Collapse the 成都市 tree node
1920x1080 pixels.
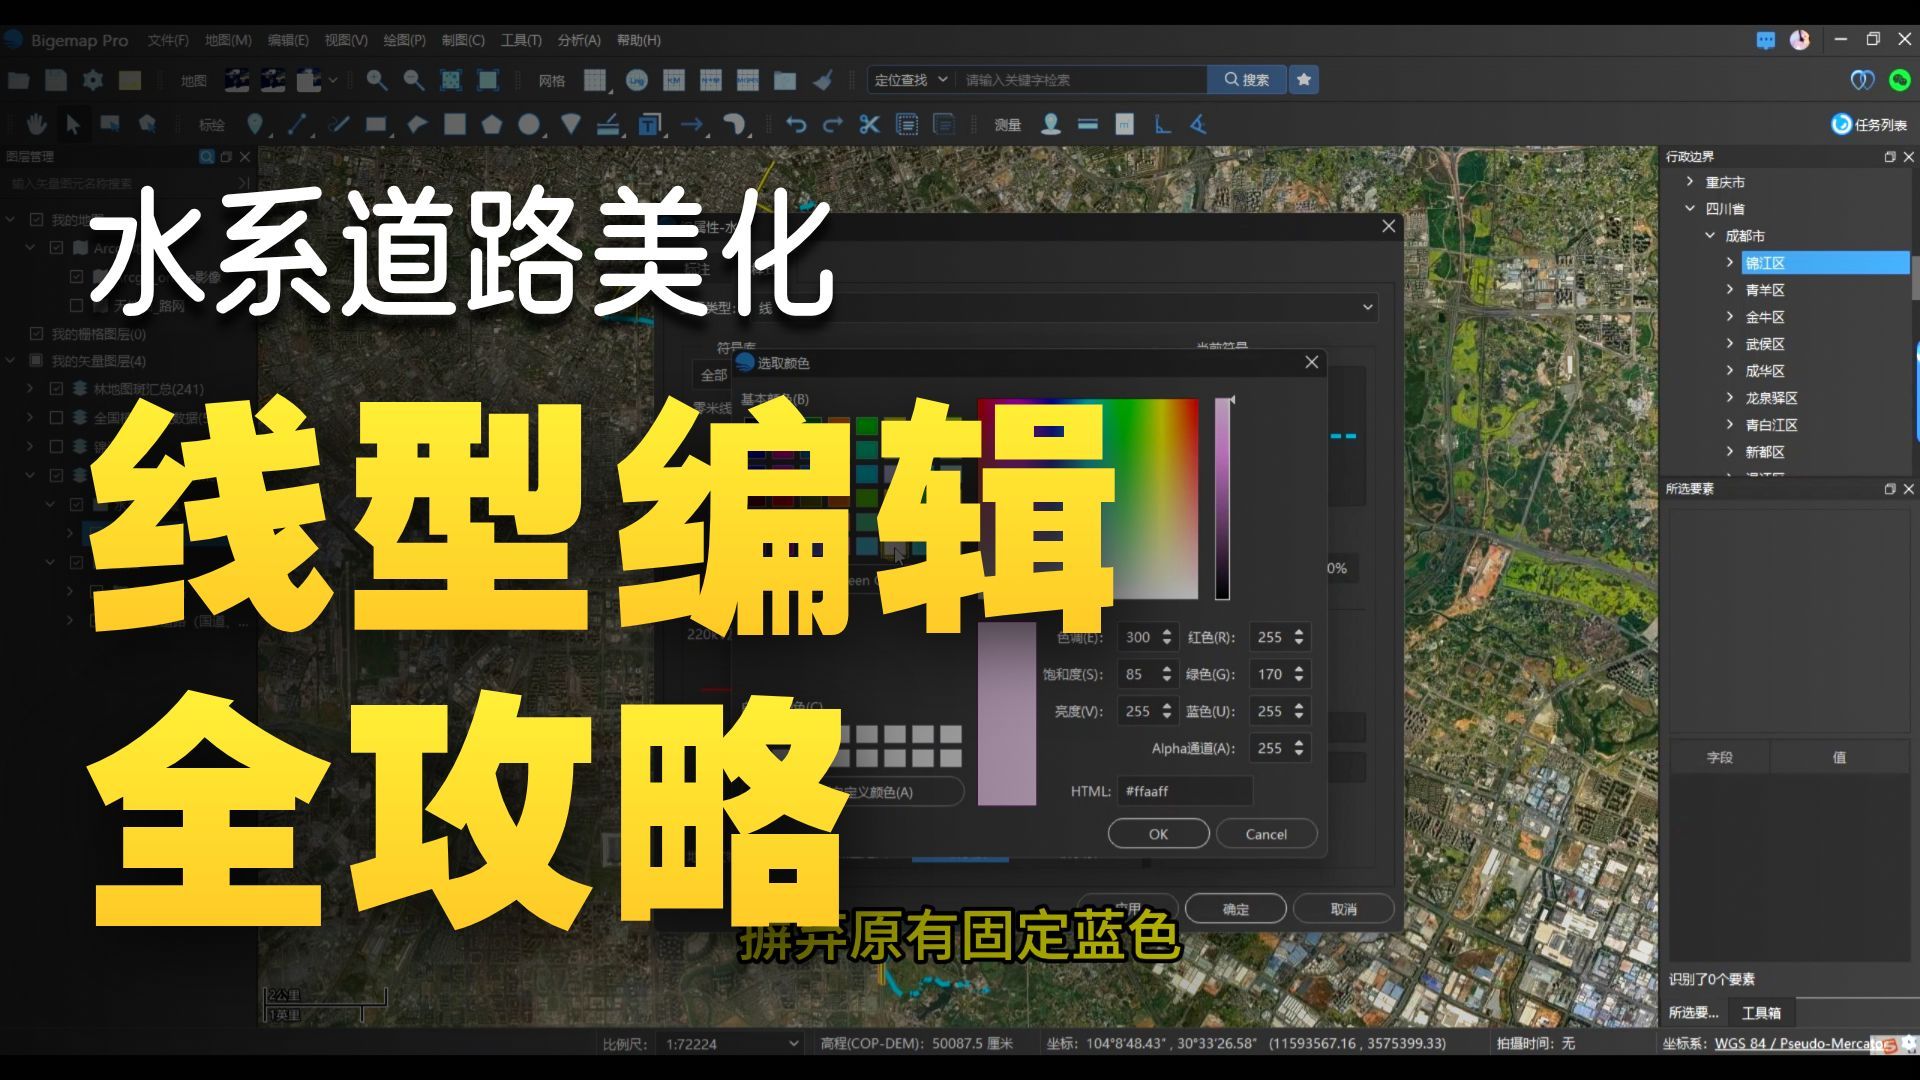[x=1710, y=236]
